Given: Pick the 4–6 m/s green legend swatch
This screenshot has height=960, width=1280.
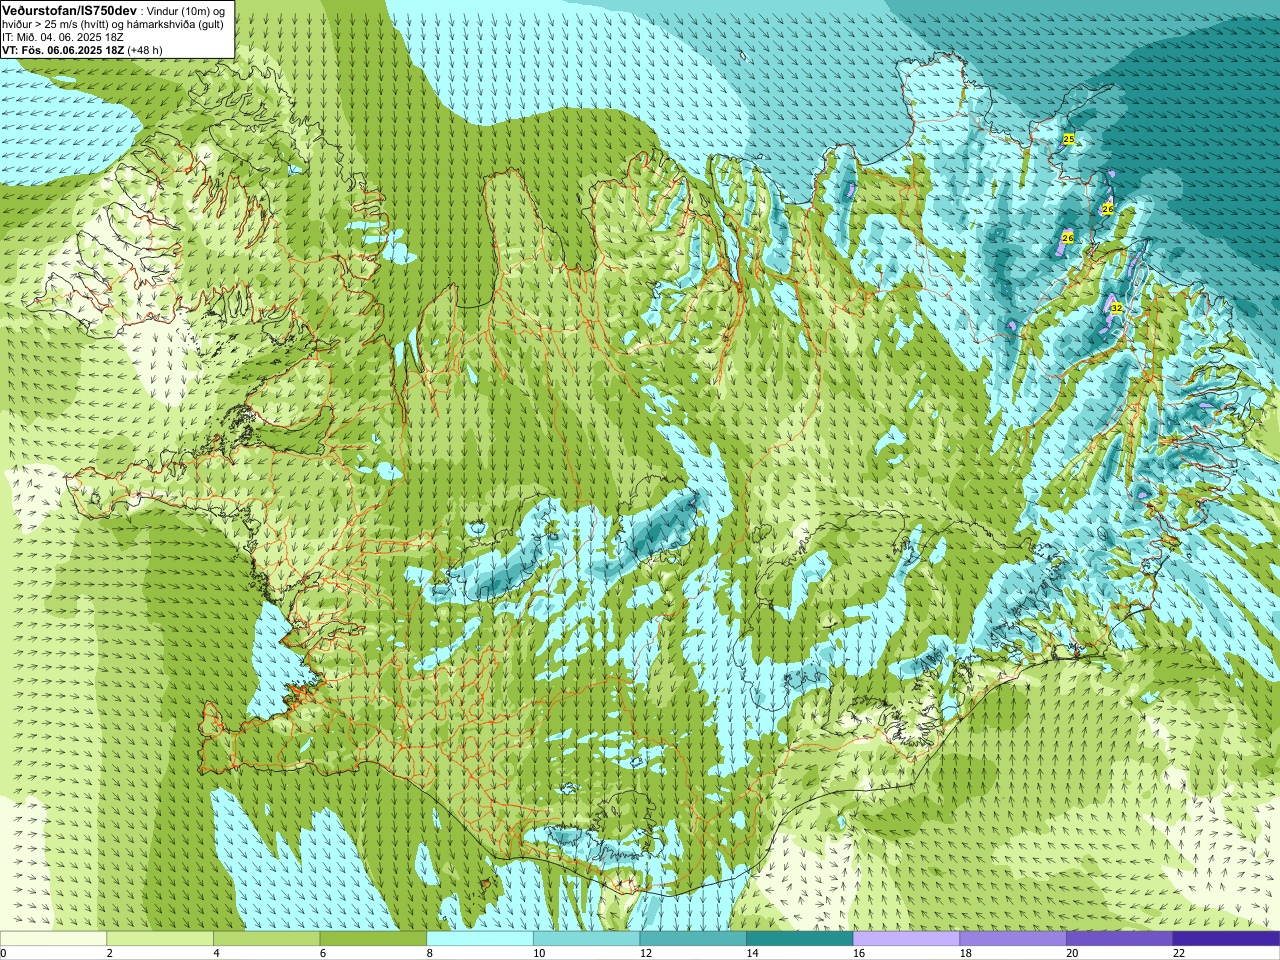Looking at the screenshot, I should click(267, 939).
